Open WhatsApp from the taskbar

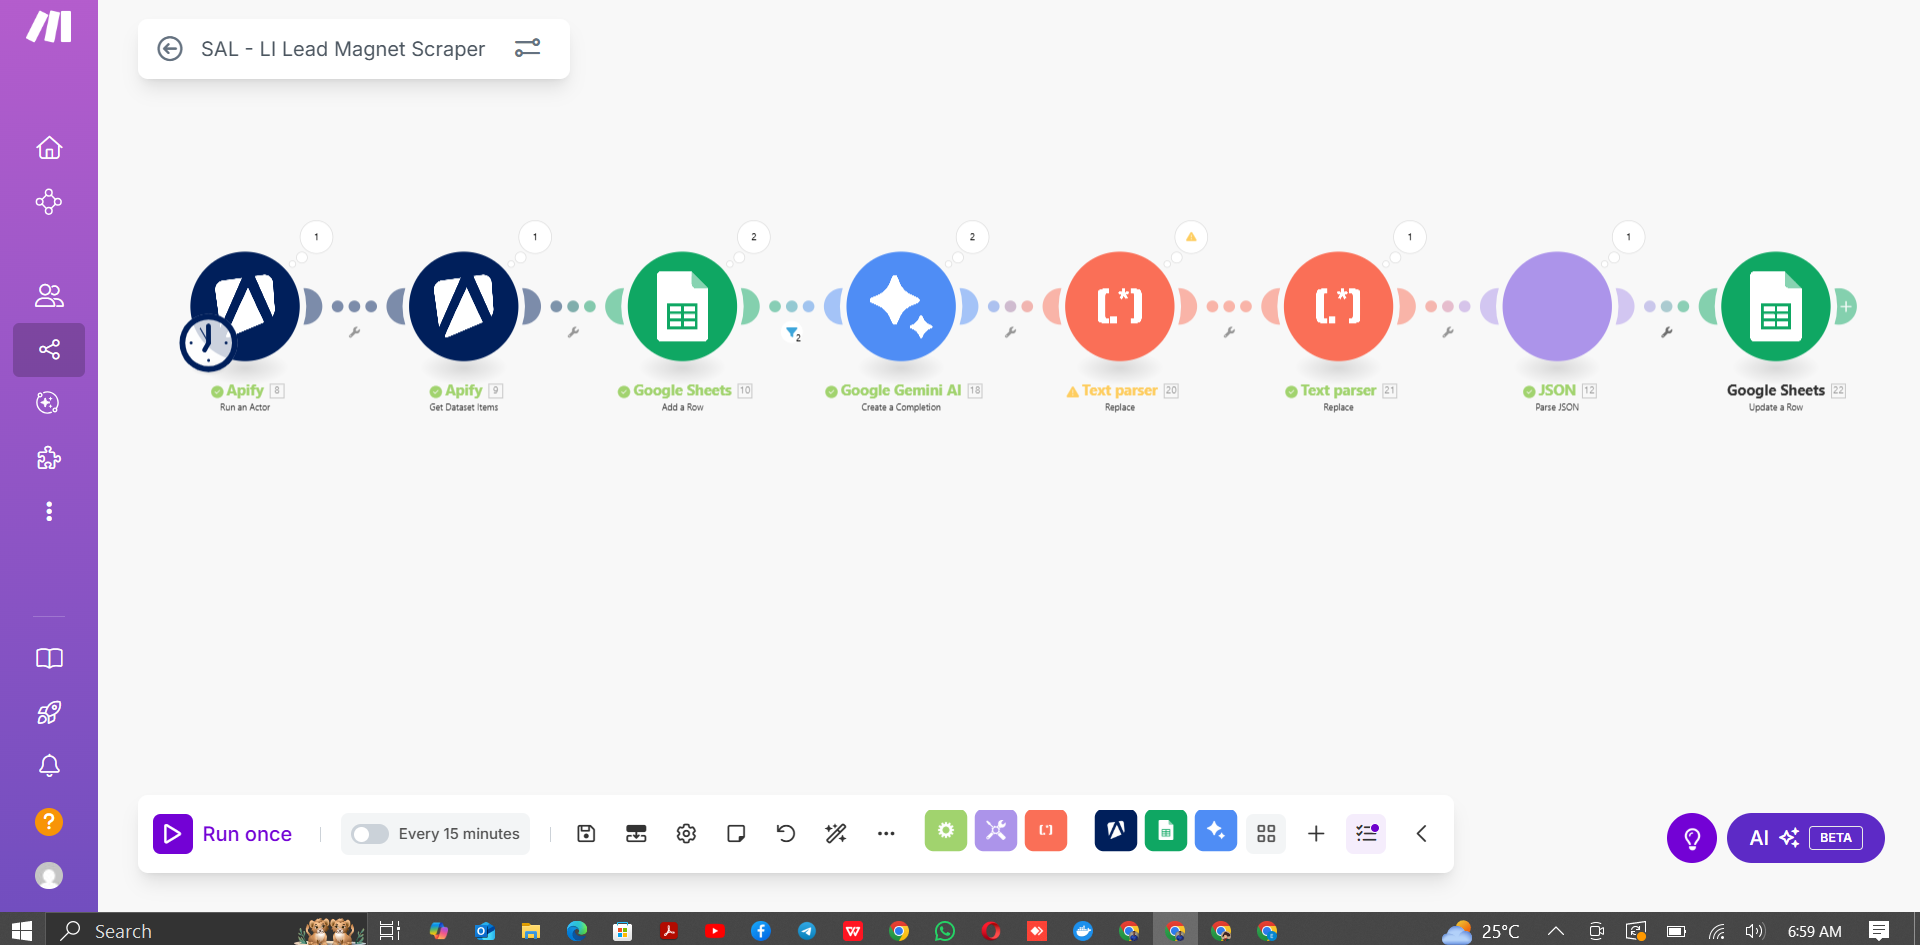tap(945, 931)
